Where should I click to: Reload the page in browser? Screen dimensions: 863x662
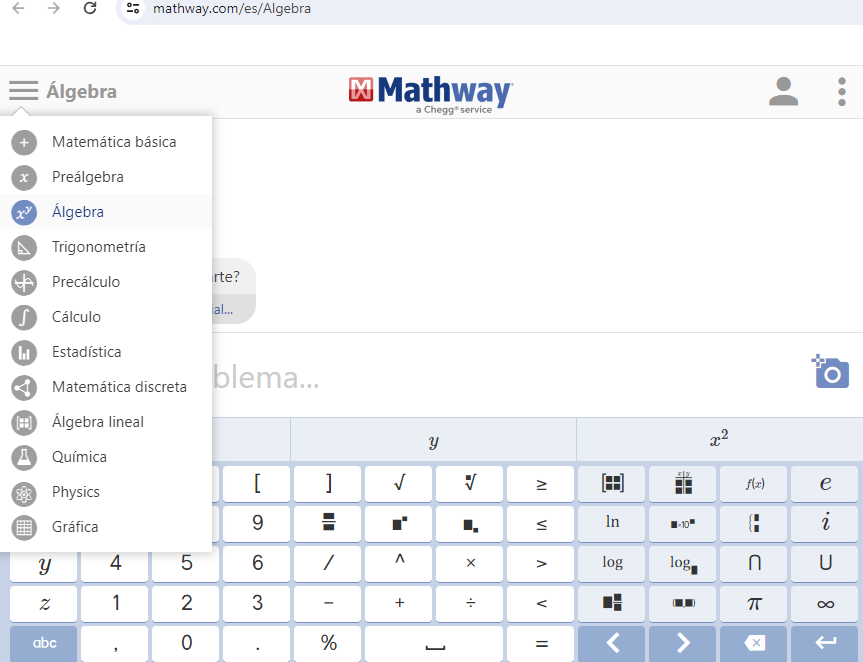coord(90,8)
